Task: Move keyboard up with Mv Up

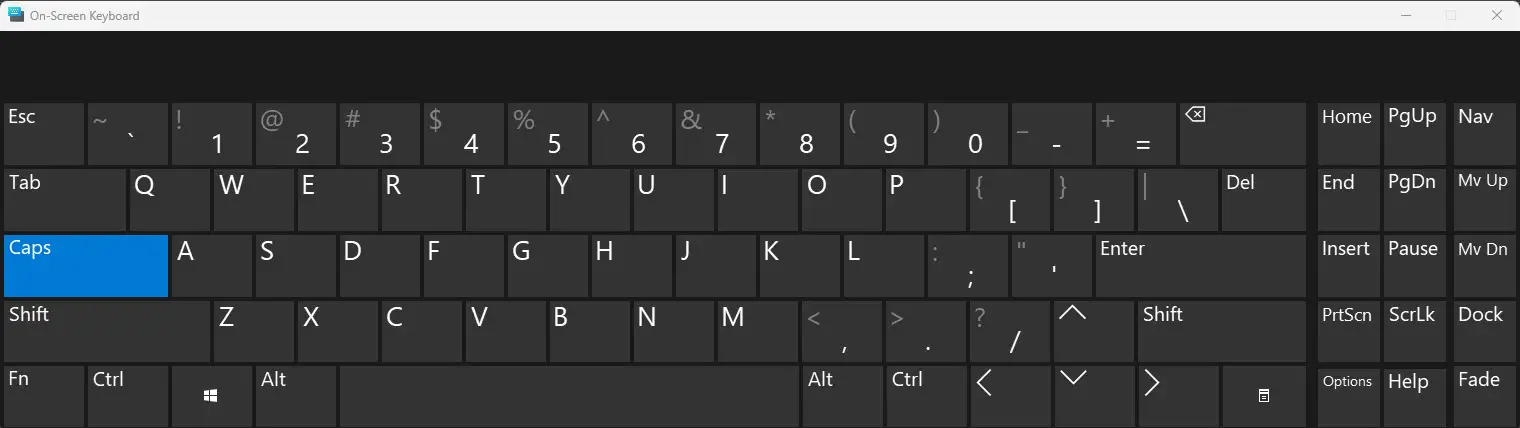Action: point(1482,200)
